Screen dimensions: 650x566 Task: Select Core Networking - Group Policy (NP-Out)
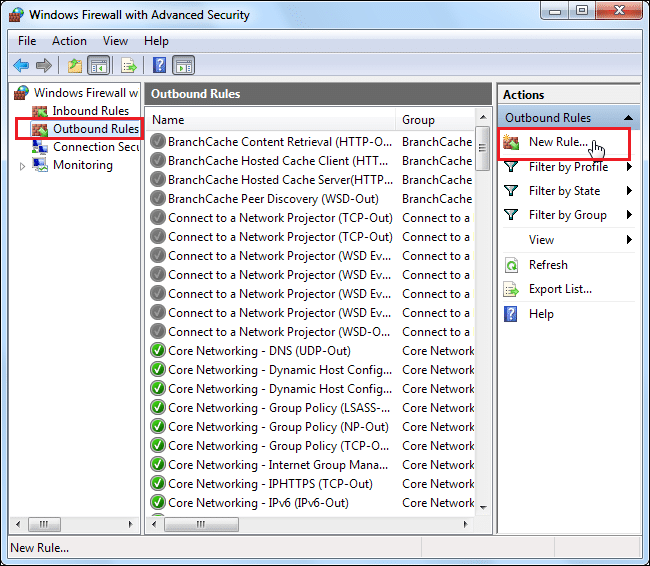point(312,427)
